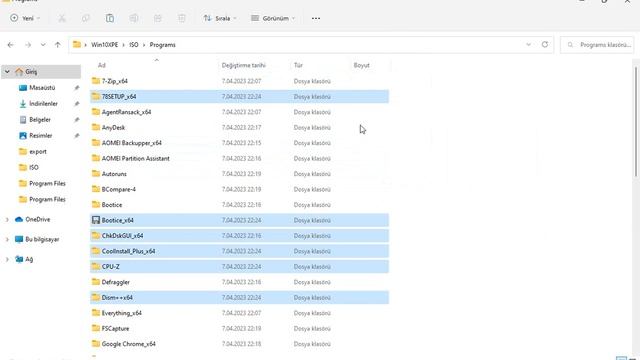Open the Görünüm (View) dropdown
Image resolution: width=640 pixels, height=360 pixels.
[273, 18]
